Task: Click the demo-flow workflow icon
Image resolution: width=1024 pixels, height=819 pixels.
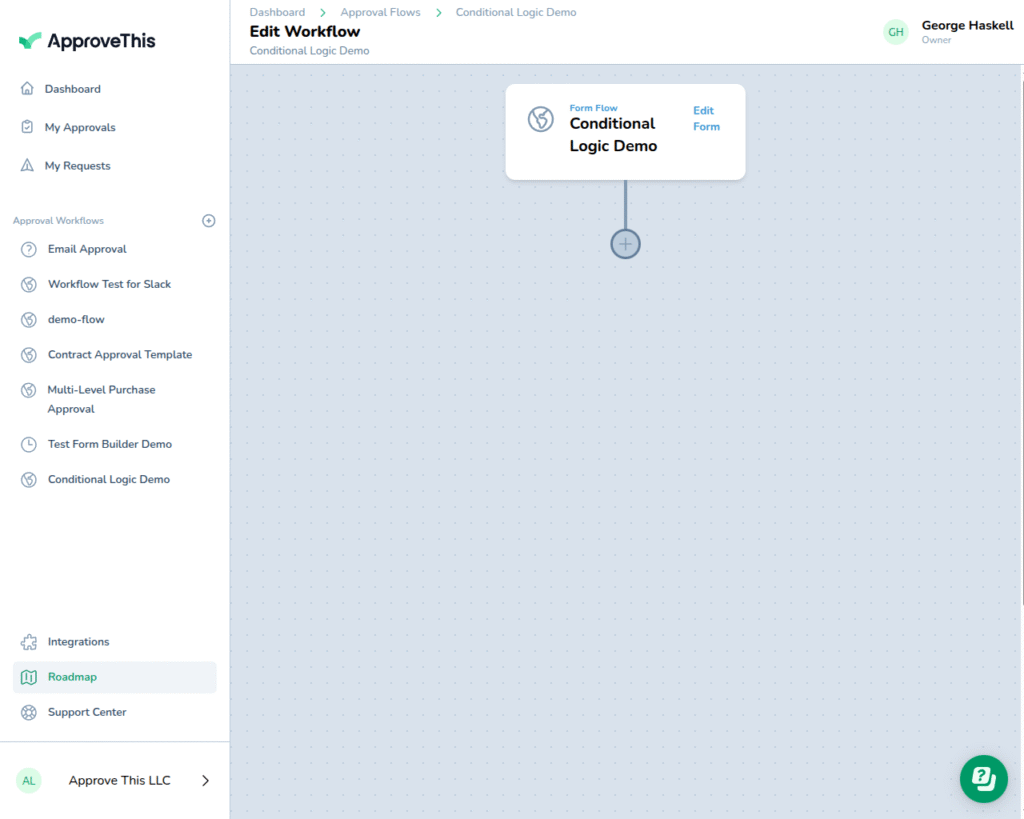Action: (x=29, y=319)
